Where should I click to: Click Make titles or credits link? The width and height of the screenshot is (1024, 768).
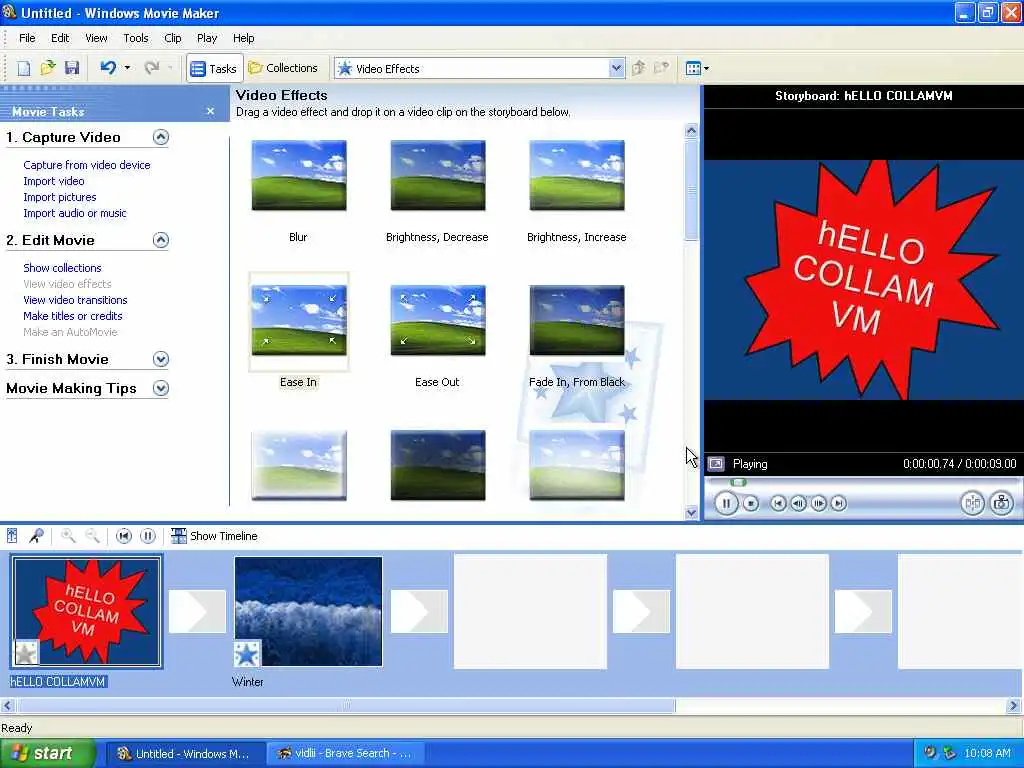click(72, 316)
